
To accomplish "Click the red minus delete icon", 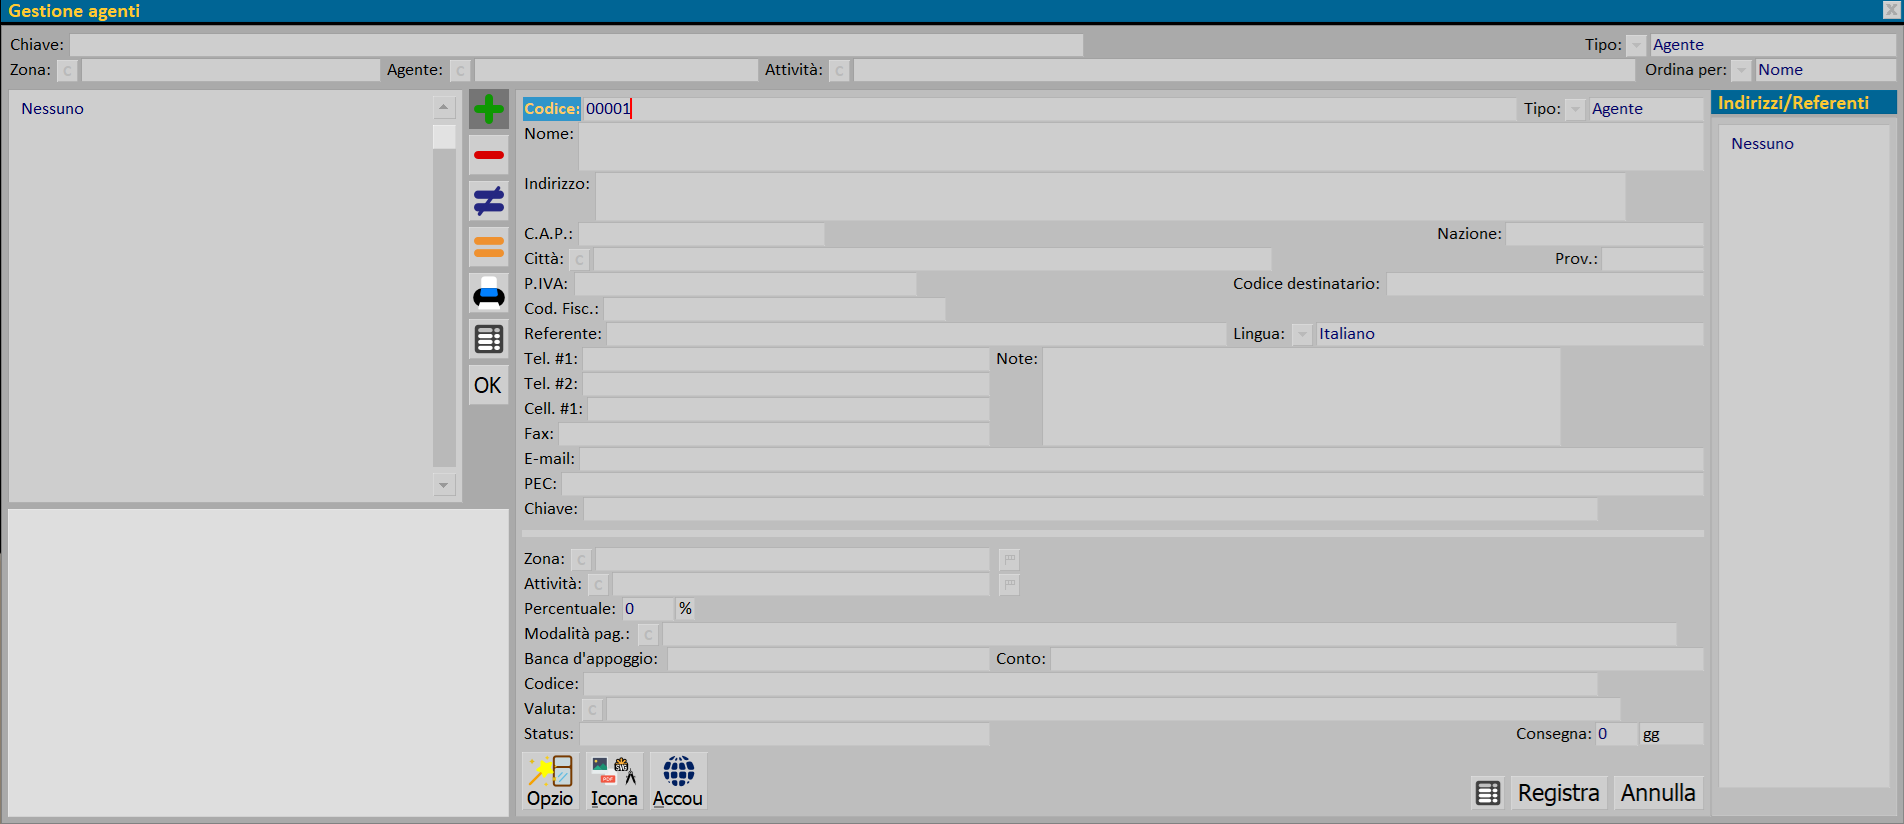I will [x=488, y=155].
